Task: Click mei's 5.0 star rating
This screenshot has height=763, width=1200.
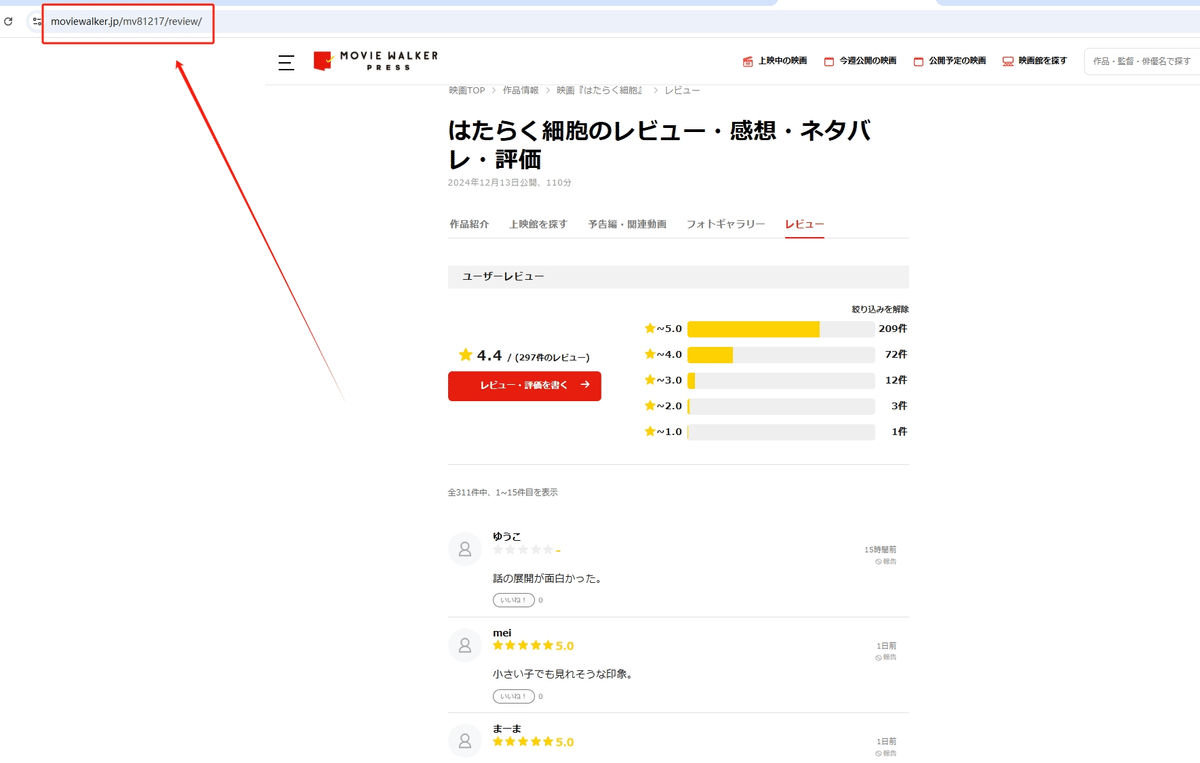Action: (x=533, y=646)
